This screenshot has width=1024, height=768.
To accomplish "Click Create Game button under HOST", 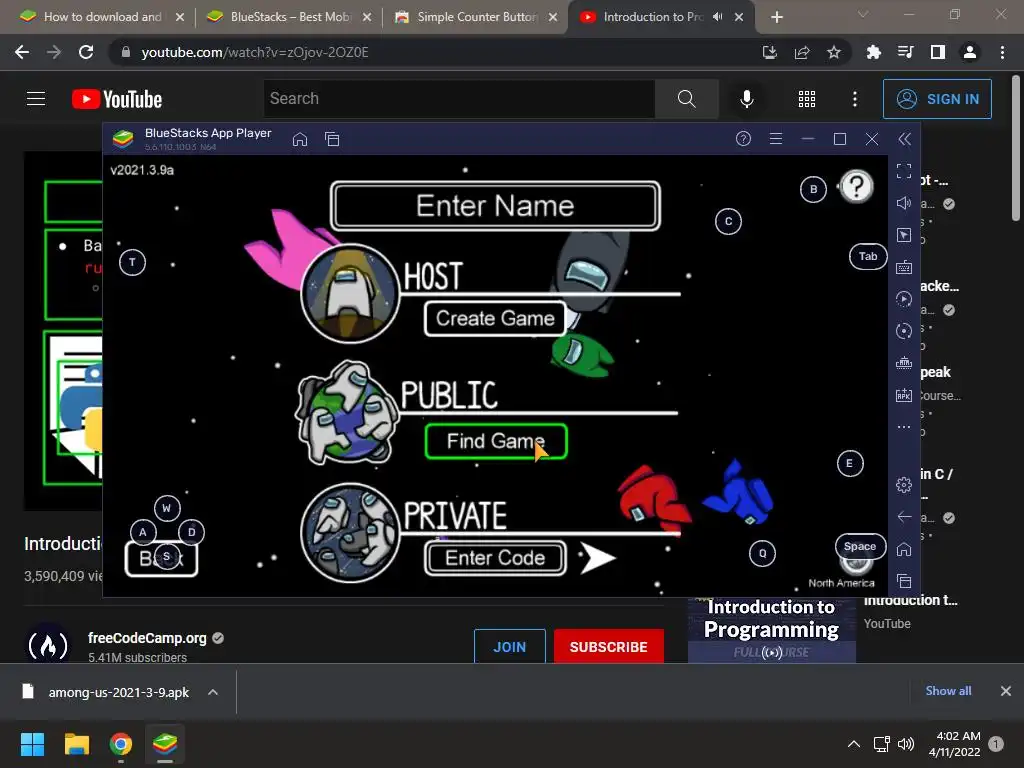I will click(x=495, y=319).
